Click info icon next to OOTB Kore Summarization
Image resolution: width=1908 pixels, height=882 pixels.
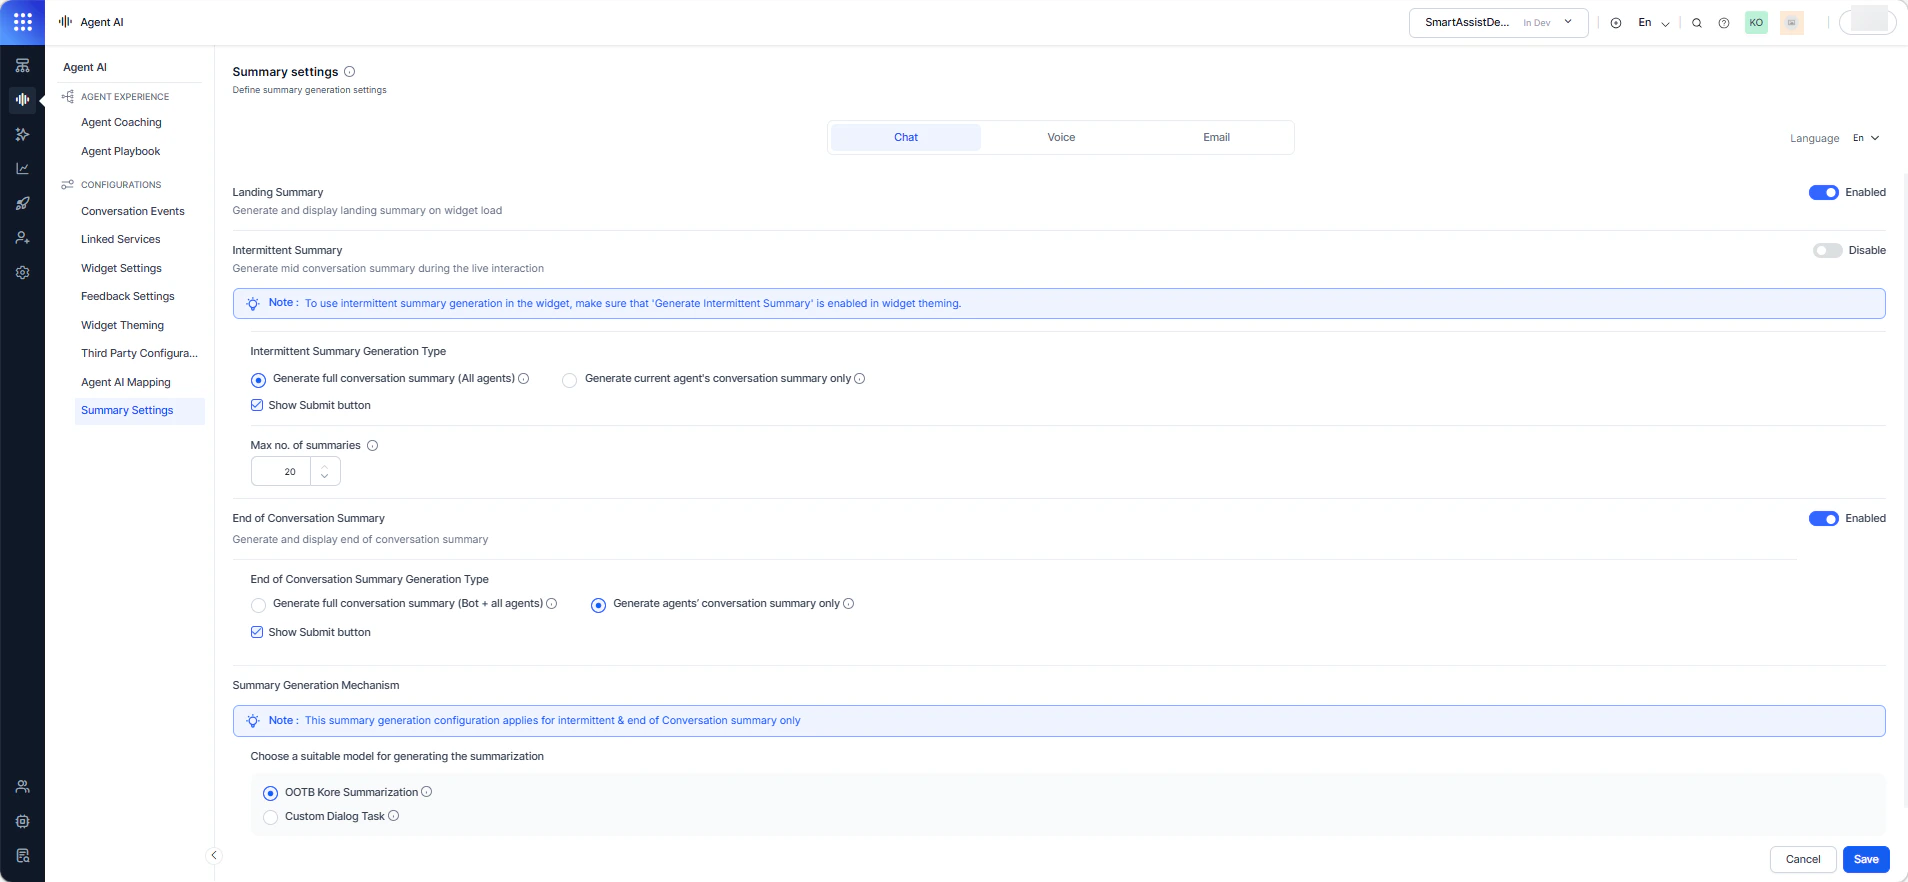[427, 792]
